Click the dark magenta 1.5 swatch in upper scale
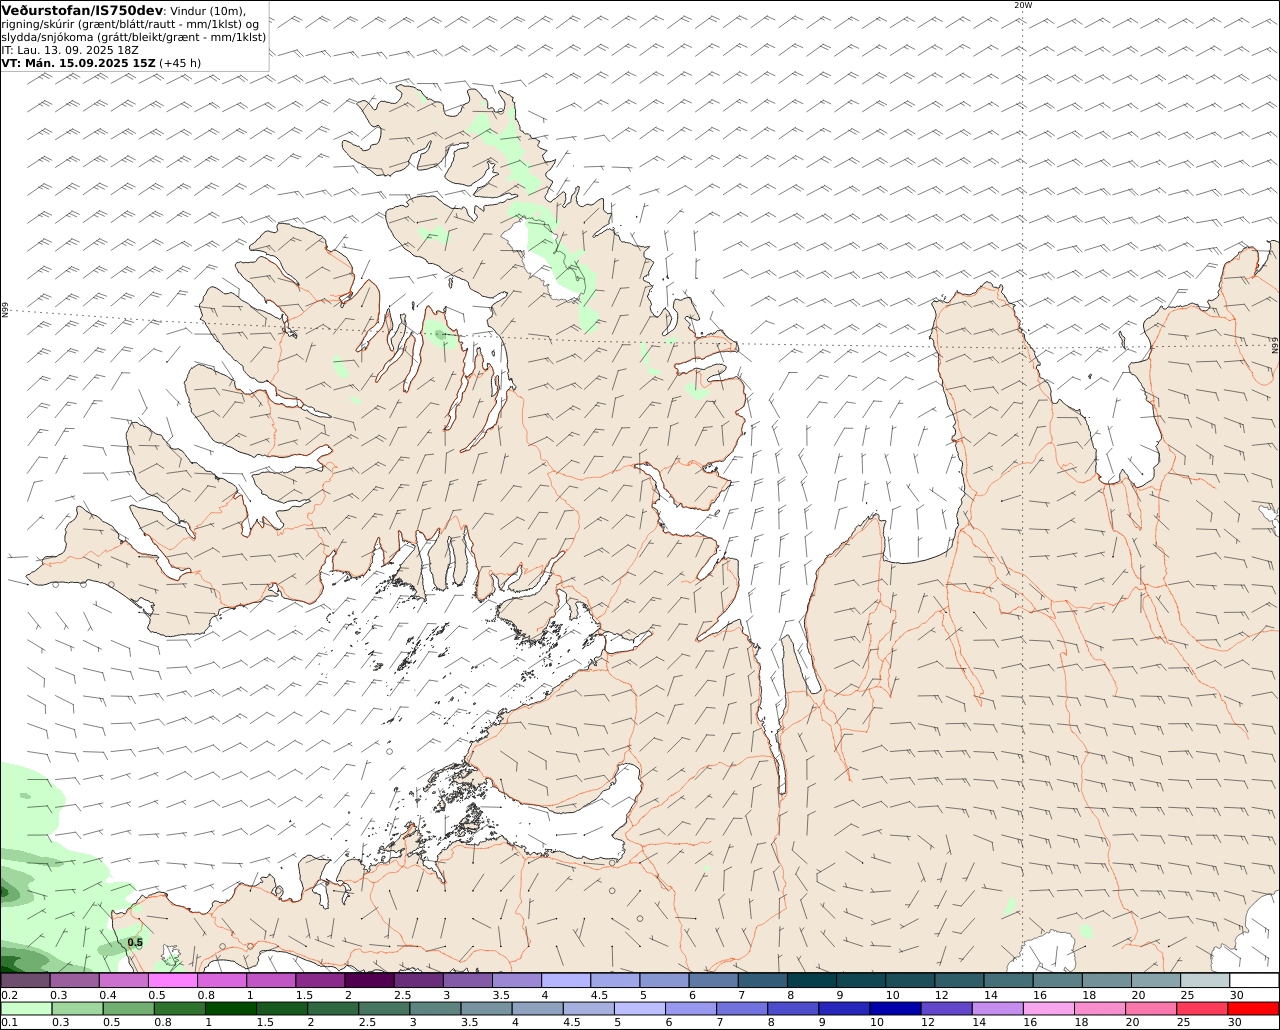The width and height of the screenshot is (1280, 1030). coord(320,981)
